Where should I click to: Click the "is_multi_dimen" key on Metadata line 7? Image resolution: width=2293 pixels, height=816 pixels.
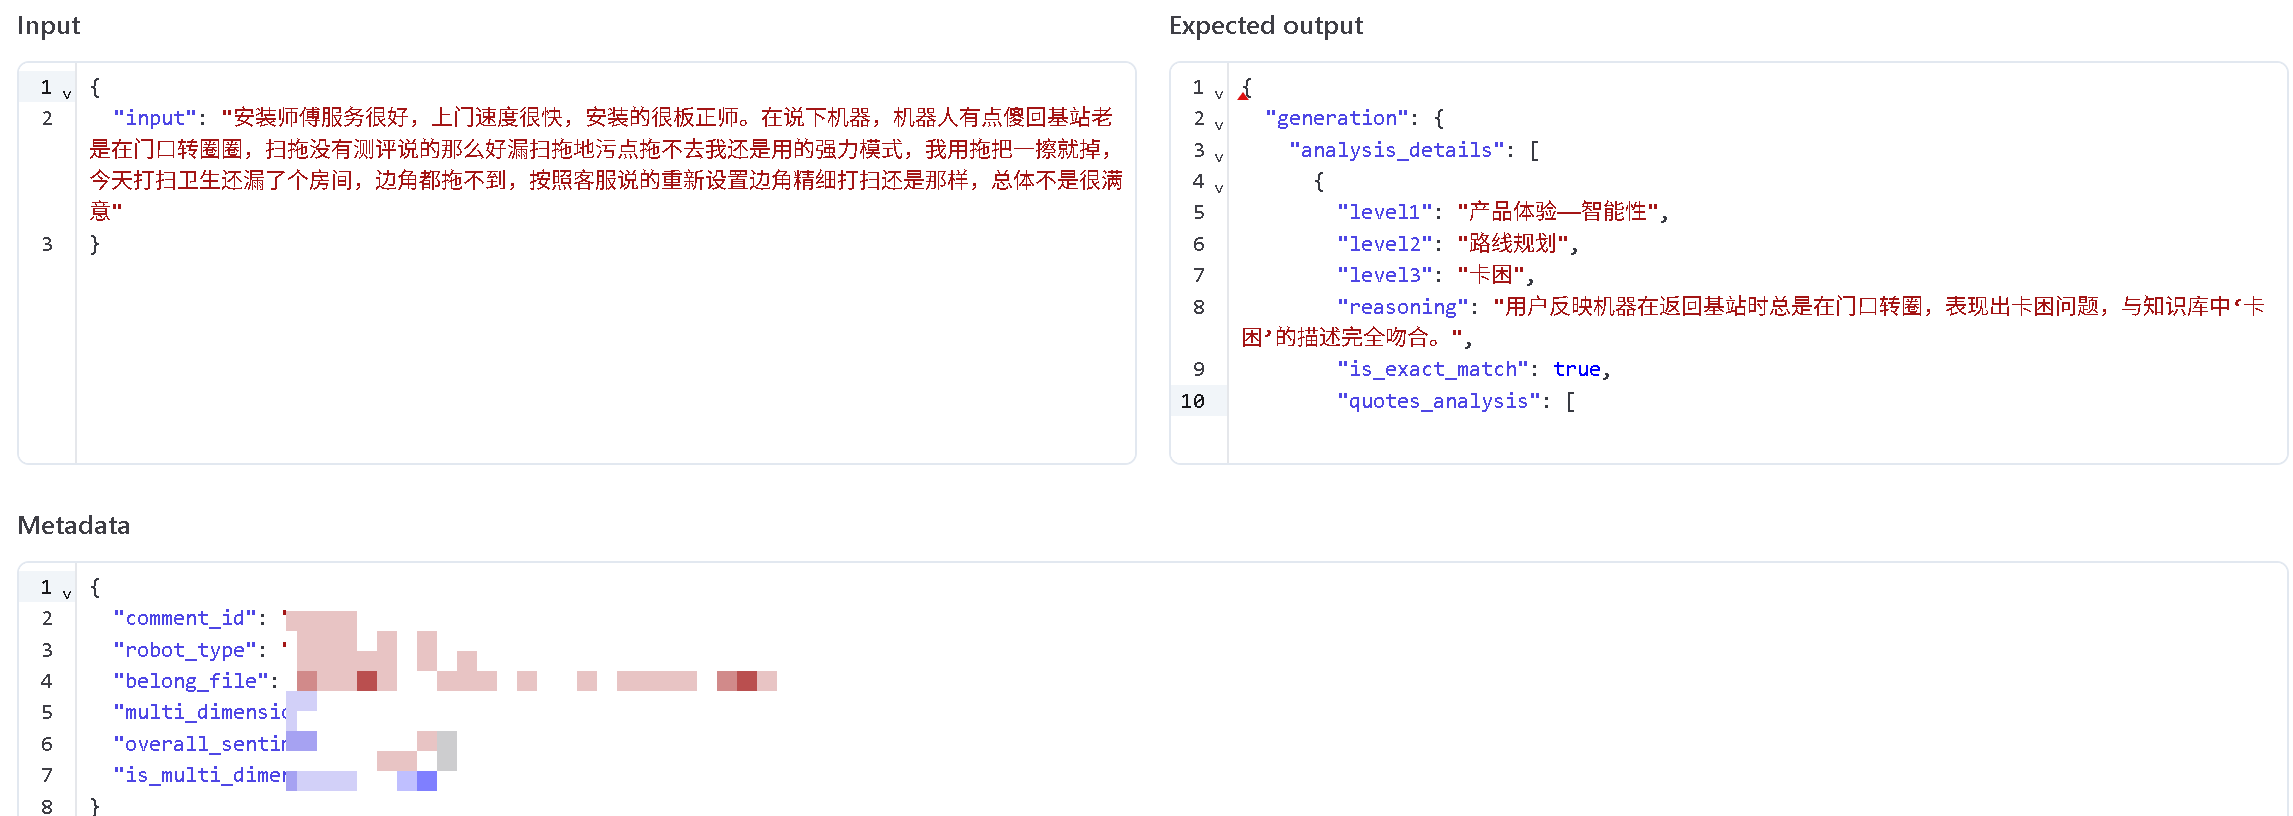coord(200,775)
